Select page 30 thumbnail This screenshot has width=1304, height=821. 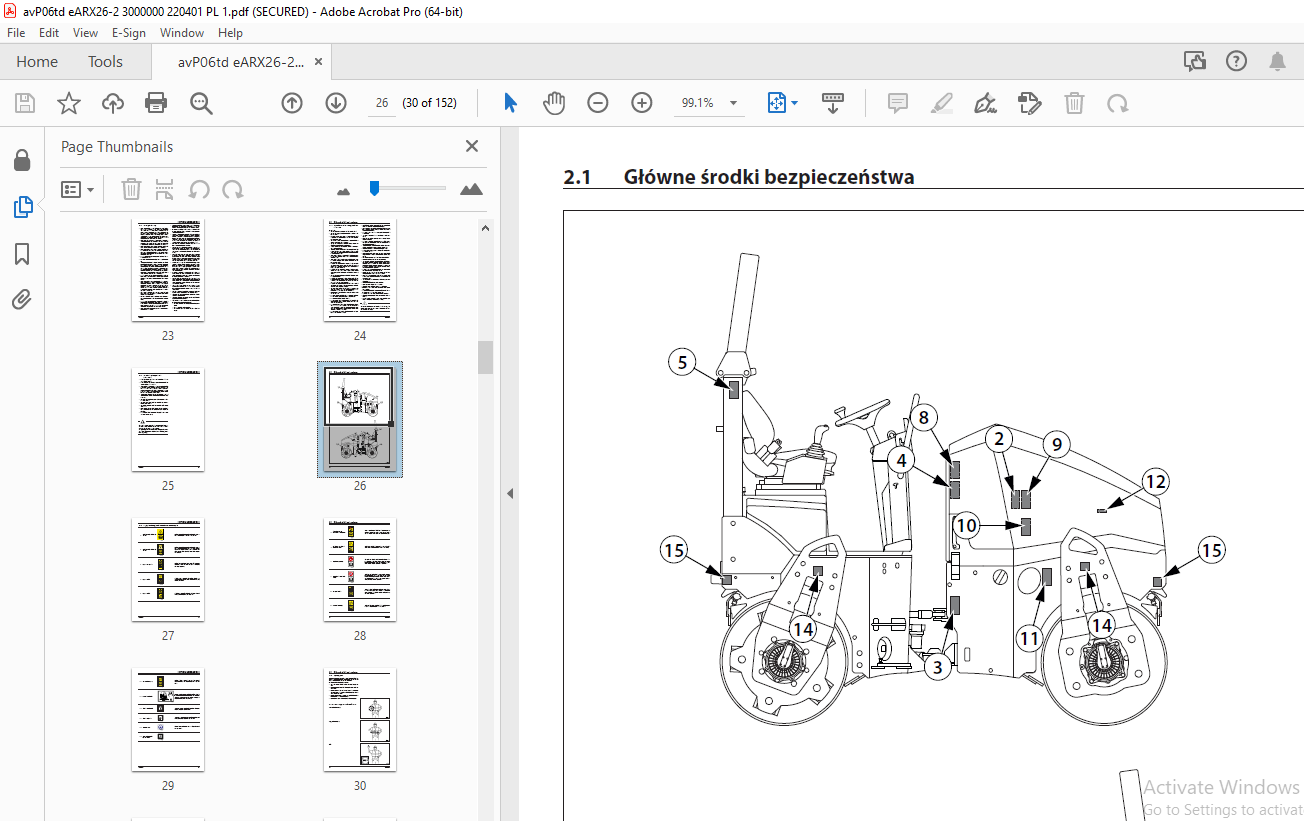tap(360, 720)
